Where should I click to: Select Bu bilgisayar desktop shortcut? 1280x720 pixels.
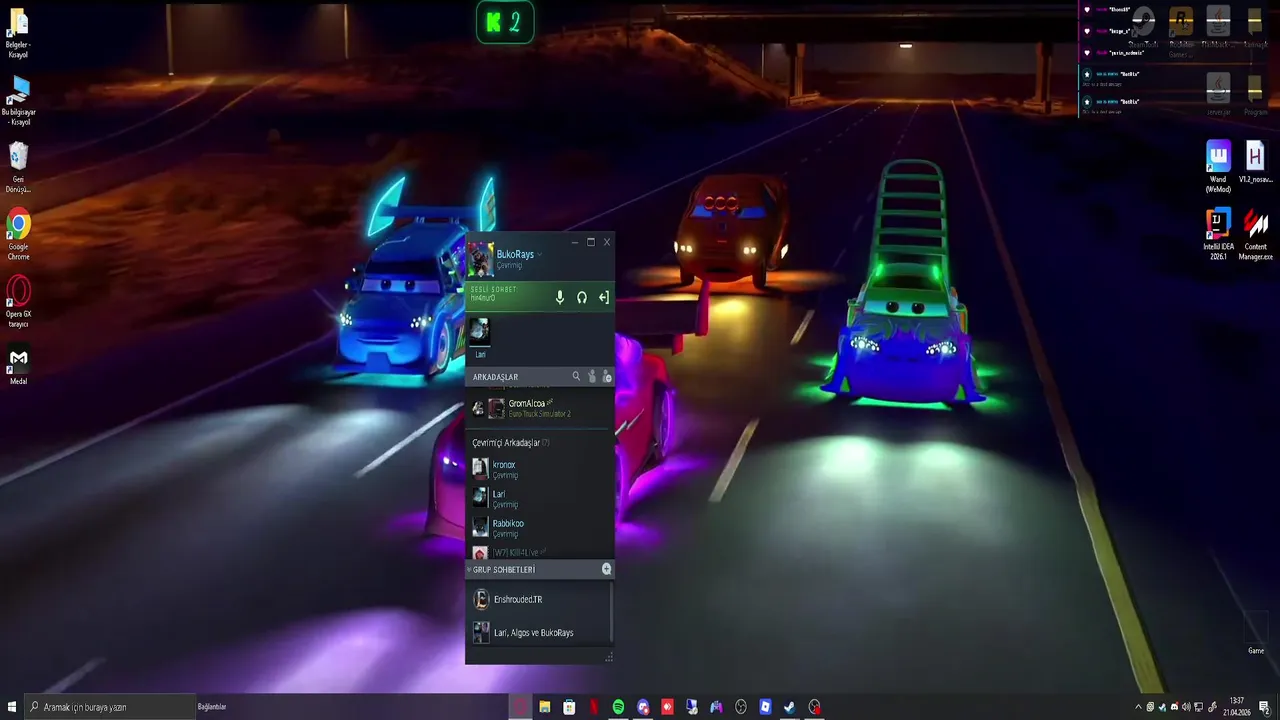coord(18,100)
